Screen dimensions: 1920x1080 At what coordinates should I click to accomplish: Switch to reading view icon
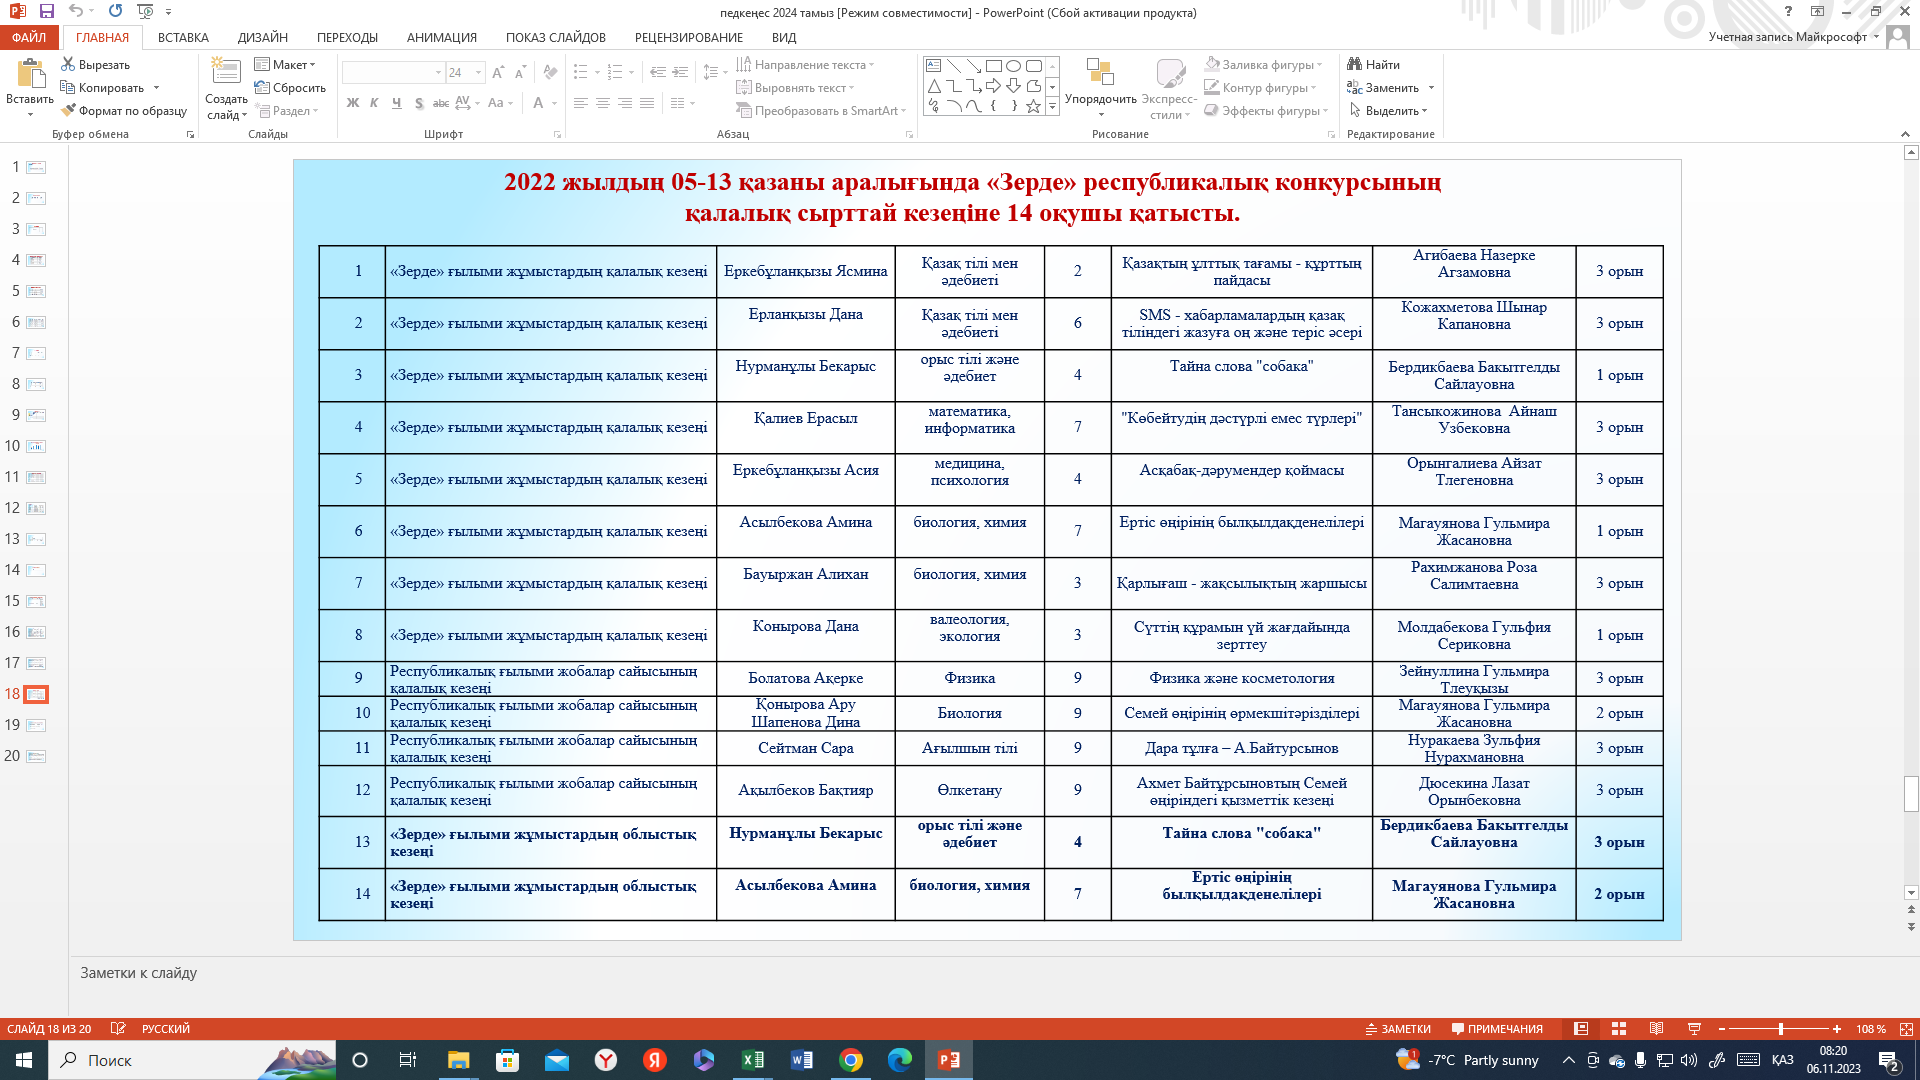tap(1657, 1029)
